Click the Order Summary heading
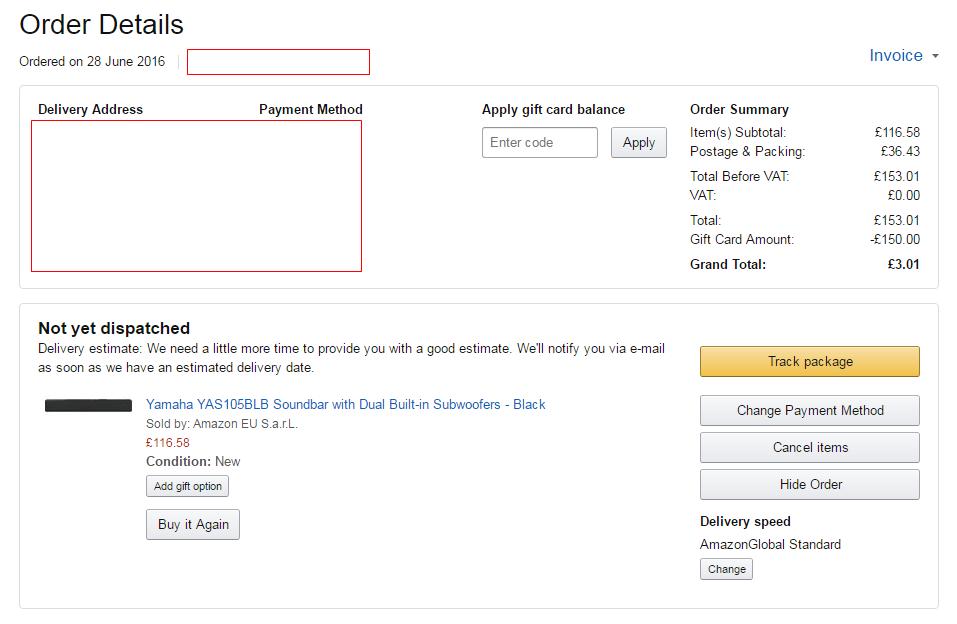Screen dimensions: 957x624 (x=739, y=110)
